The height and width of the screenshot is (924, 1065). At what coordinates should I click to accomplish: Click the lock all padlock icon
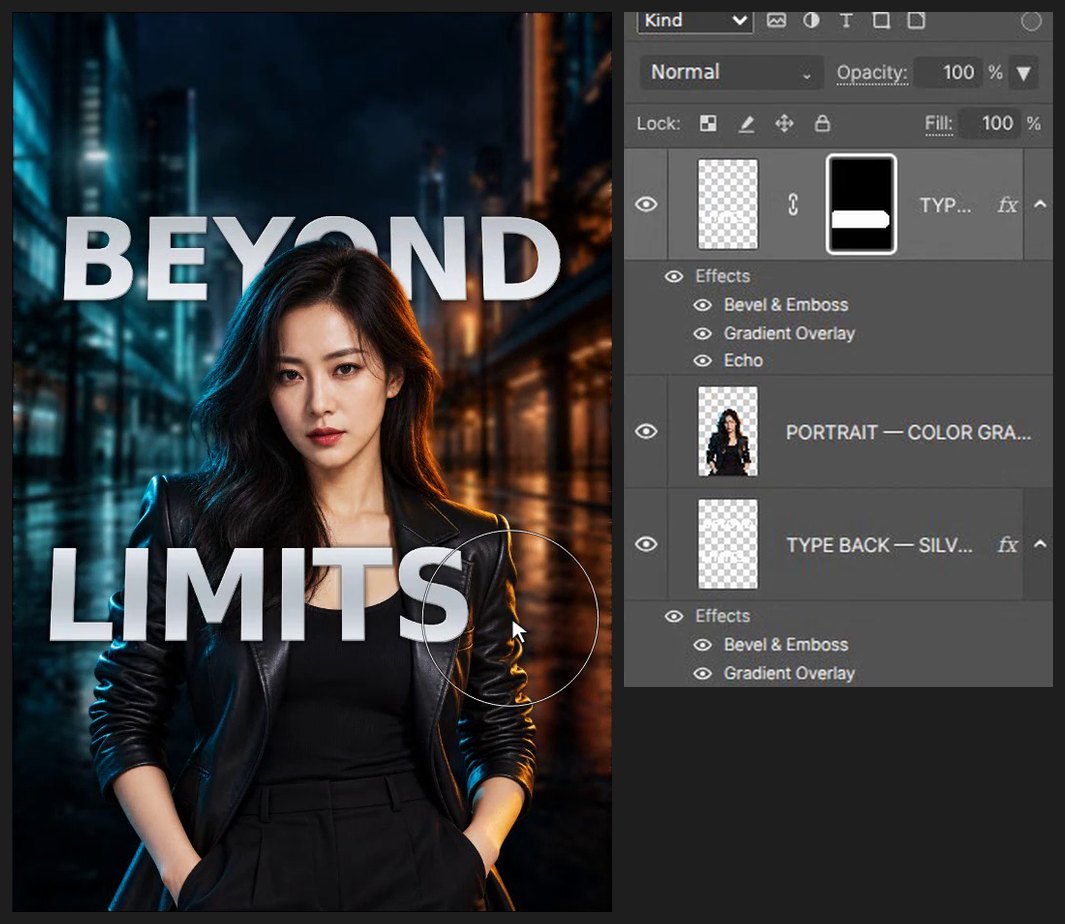(822, 123)
